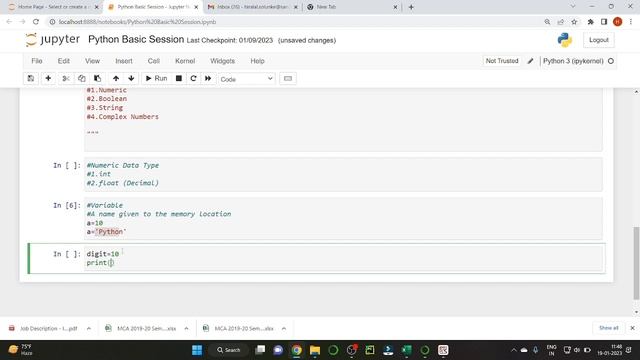
Task: Restart kernel and run all with the fast-forward icon
Action: (208, 78)
